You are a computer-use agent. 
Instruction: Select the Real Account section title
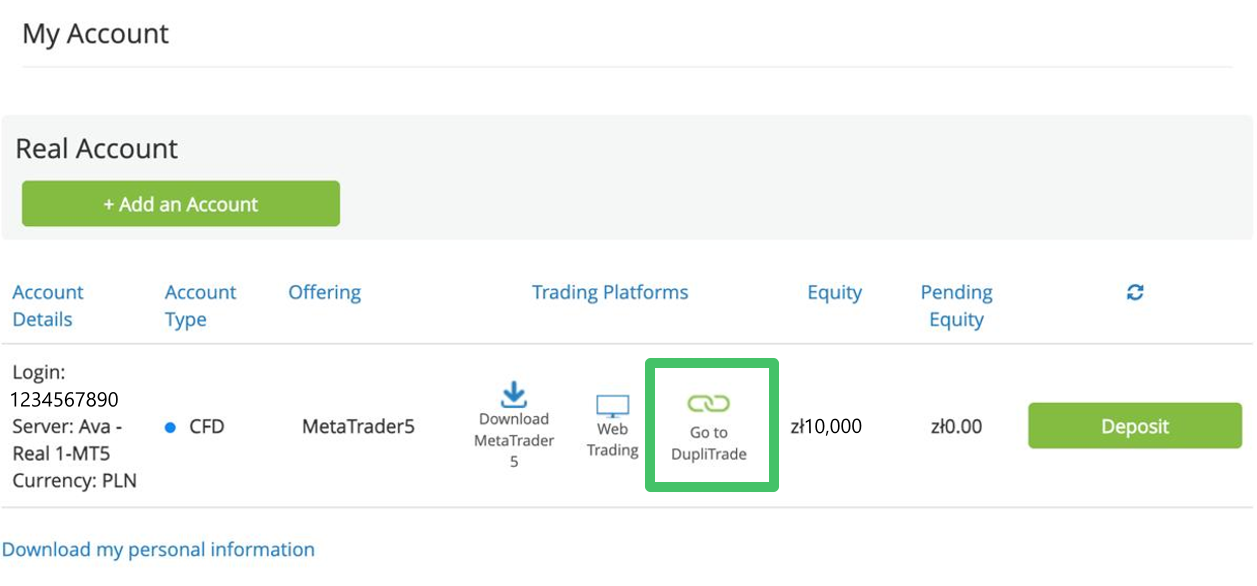pyautogui.click(x=97, y=149)
